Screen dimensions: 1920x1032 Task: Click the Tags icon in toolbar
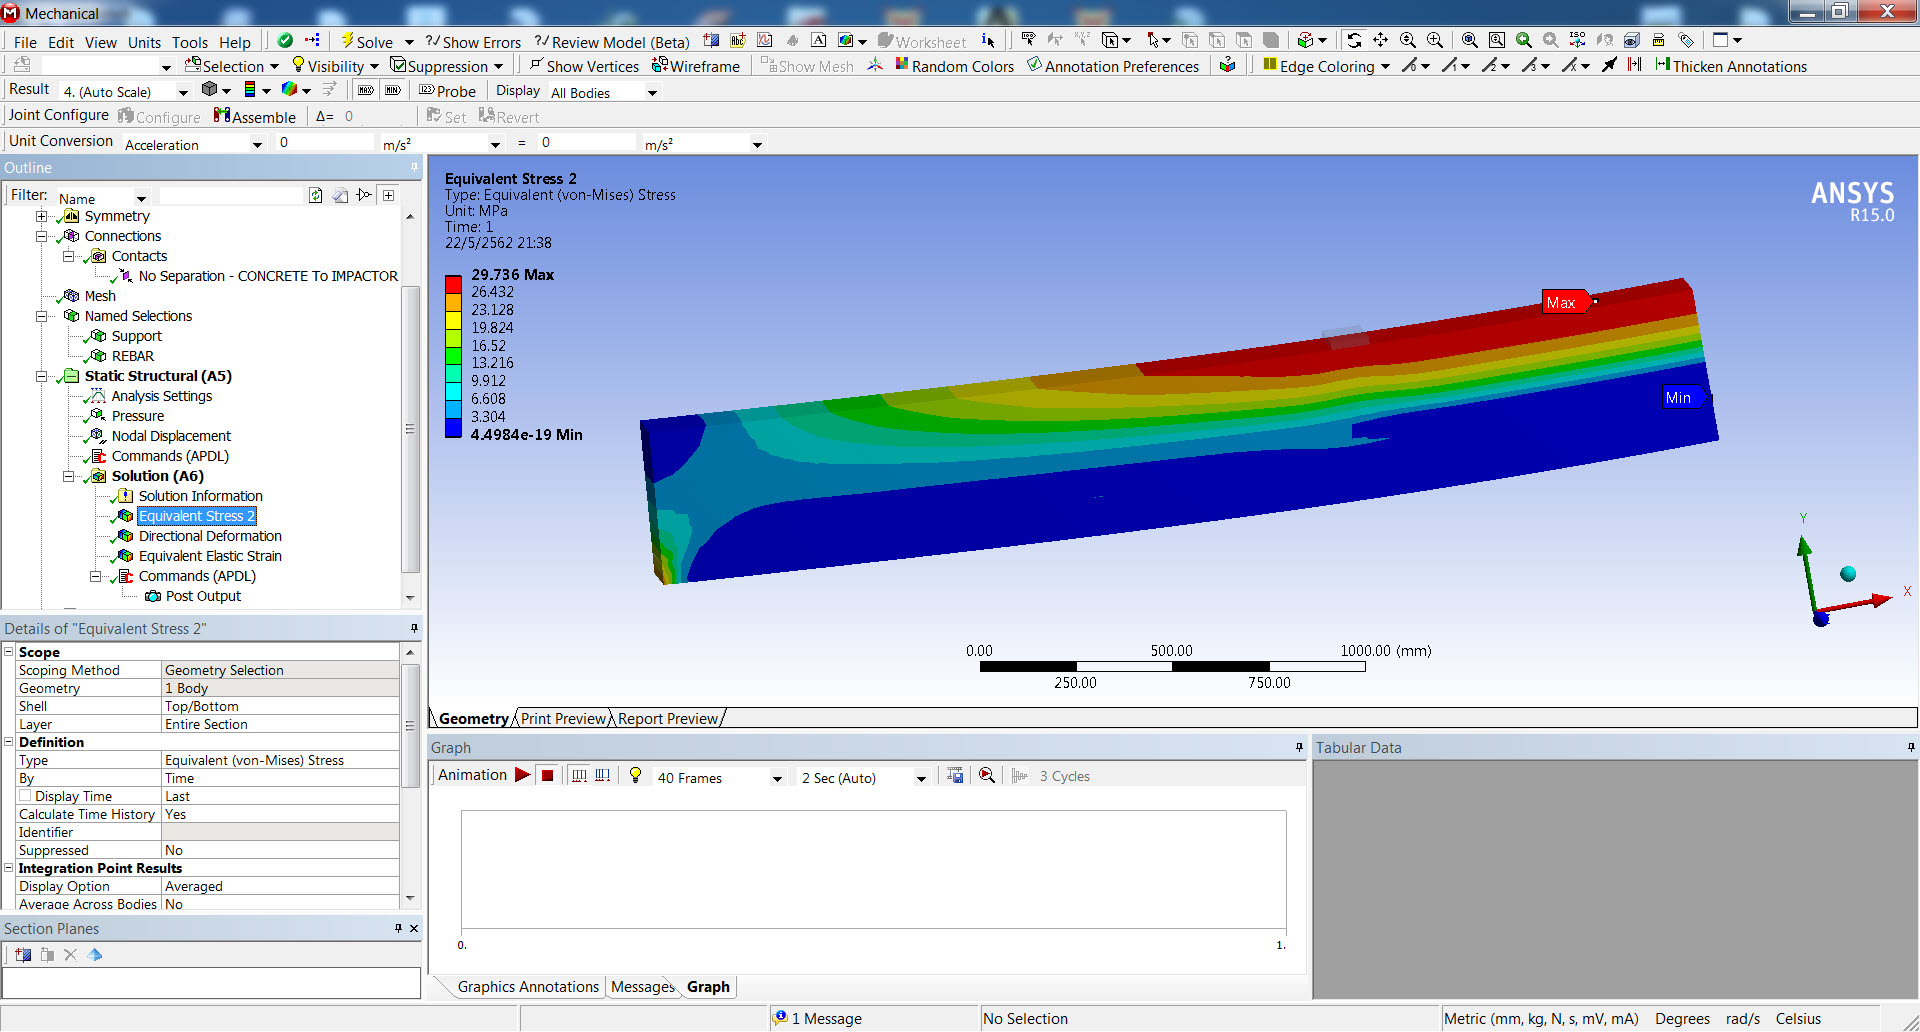(1686, 40)
